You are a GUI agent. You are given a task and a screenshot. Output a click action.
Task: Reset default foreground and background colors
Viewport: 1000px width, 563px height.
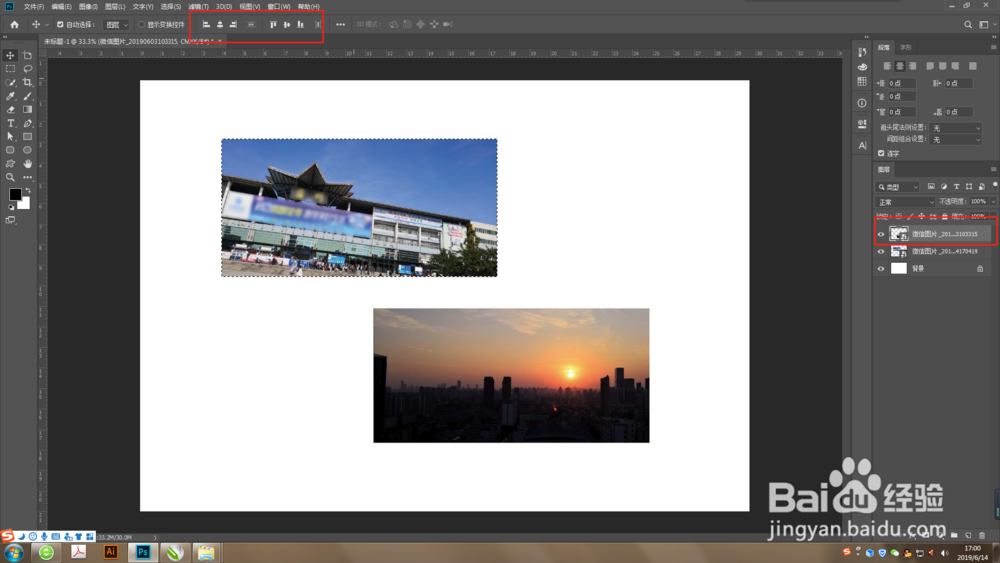point(11,207)
